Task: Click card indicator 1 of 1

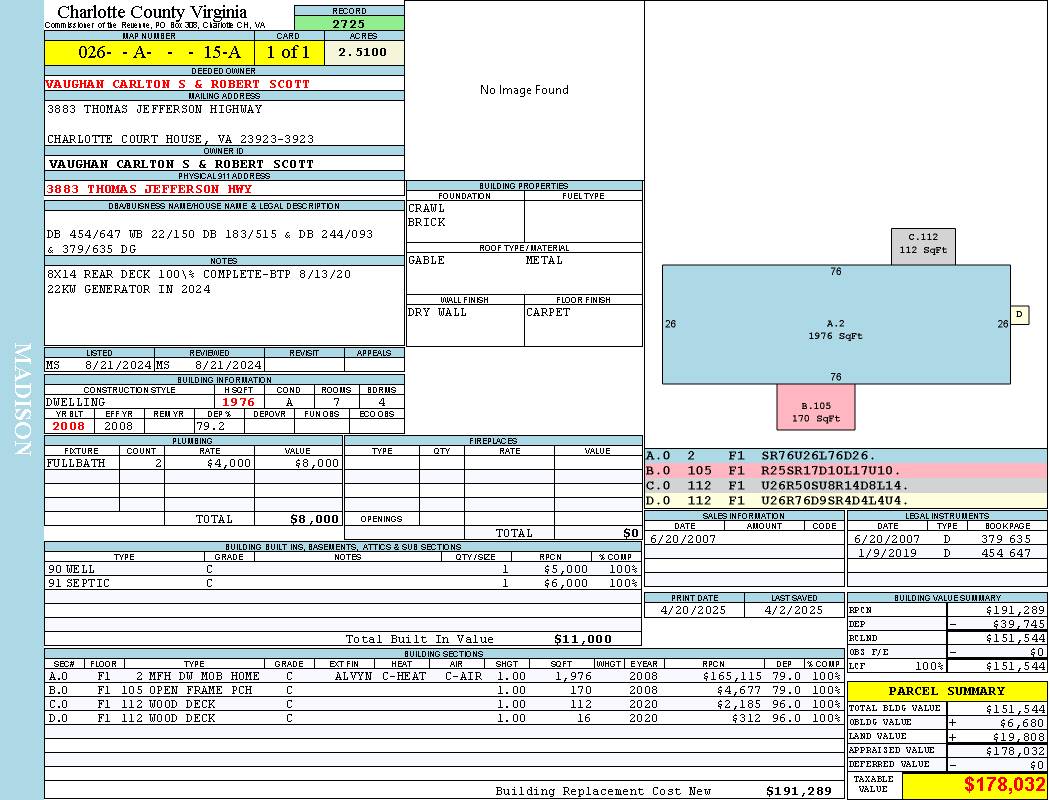Action: click(x=289, y=52)
